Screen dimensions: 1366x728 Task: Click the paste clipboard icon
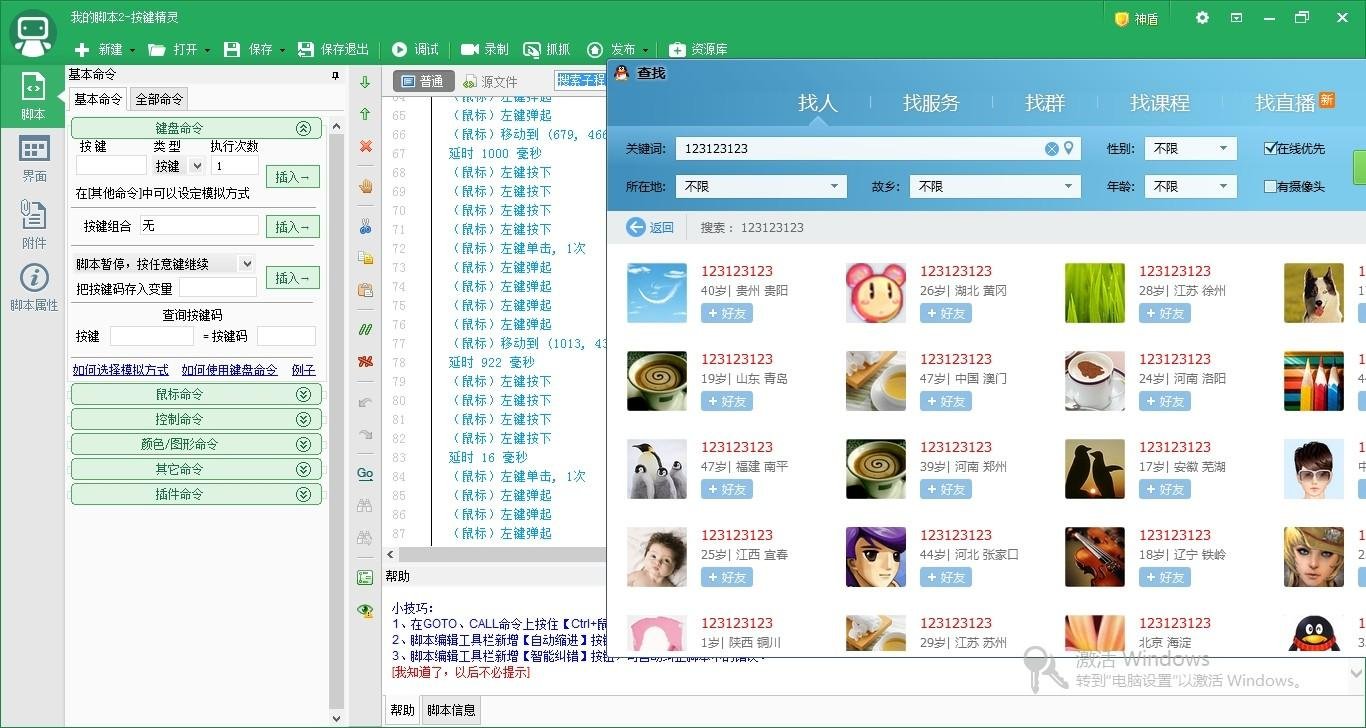tap(365, 290)
